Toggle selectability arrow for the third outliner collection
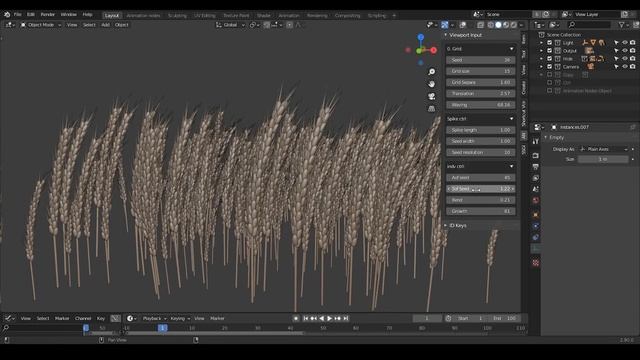The image size is (640, 360). pyautogui.click(x=616, y=58)
